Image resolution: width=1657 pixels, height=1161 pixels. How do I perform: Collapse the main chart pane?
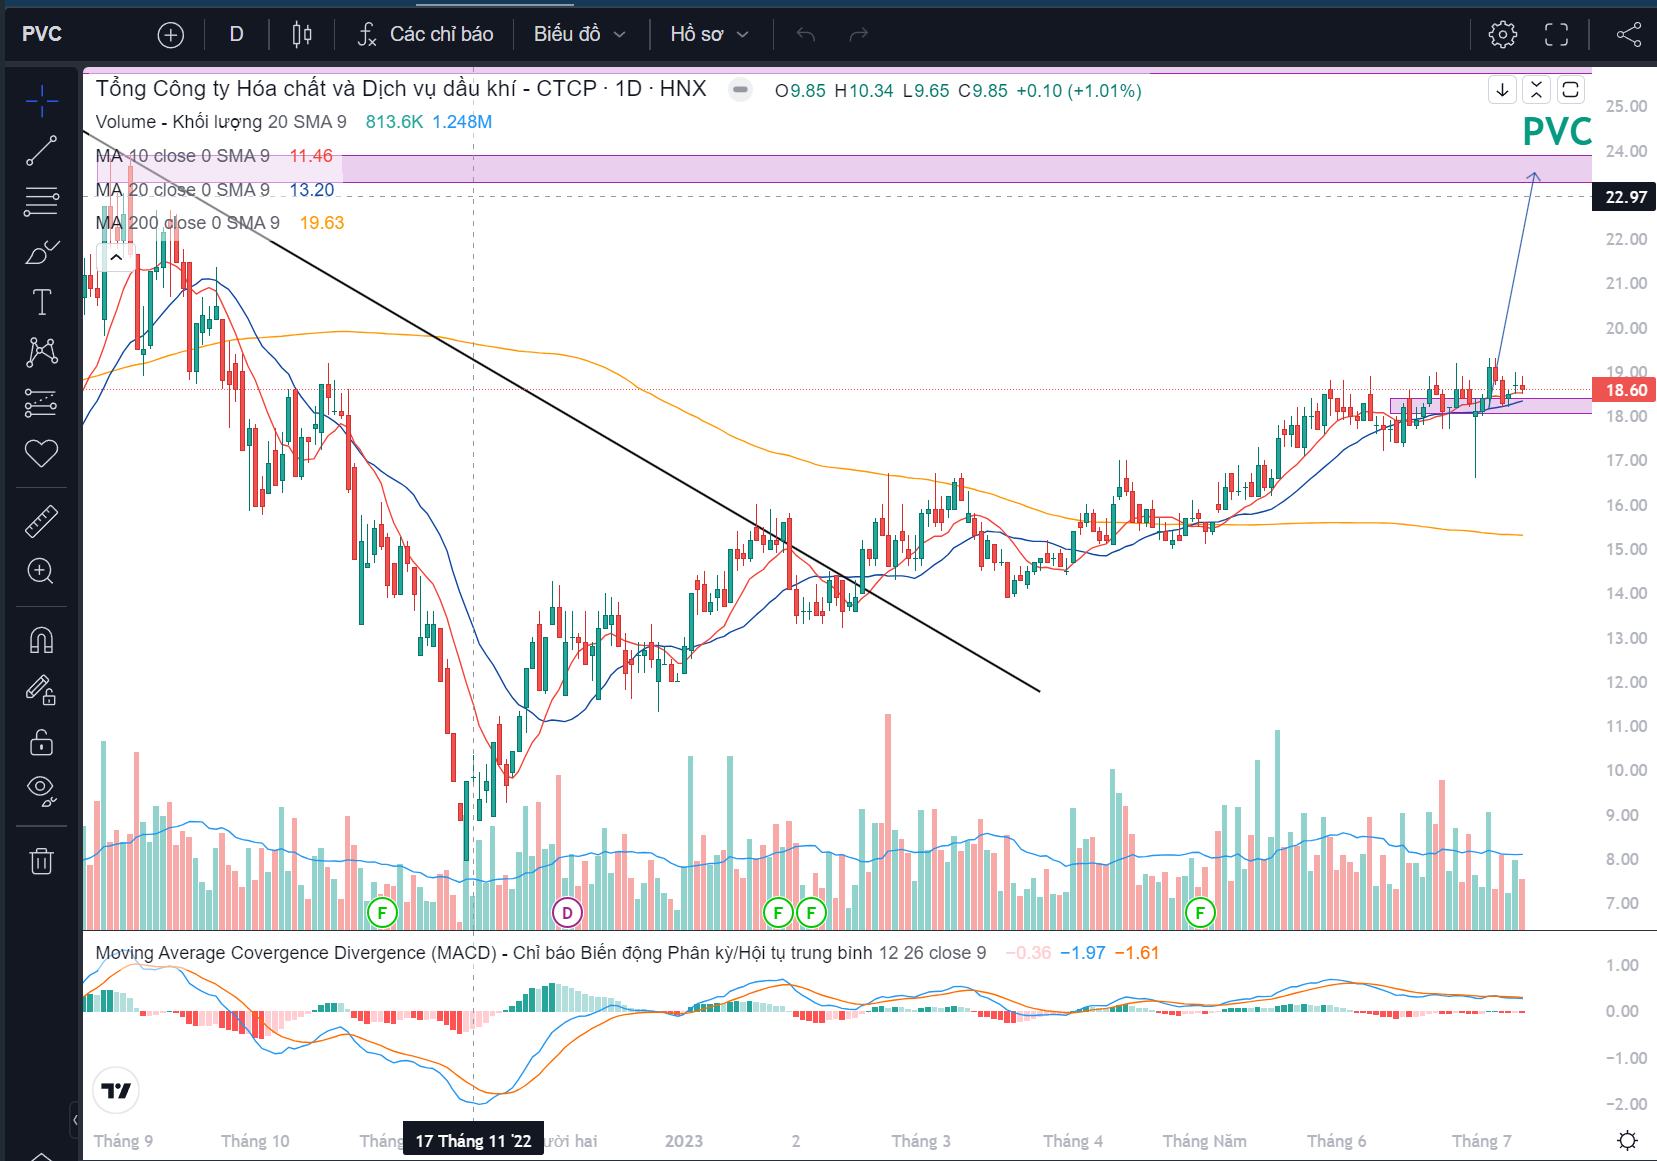point(1536,90)
